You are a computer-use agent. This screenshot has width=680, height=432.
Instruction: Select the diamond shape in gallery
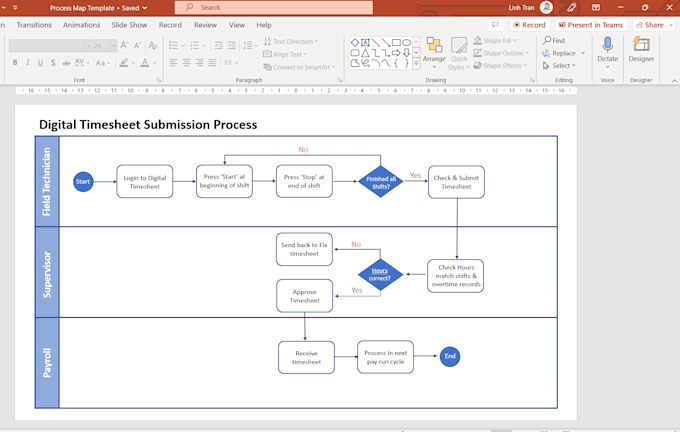355,42
